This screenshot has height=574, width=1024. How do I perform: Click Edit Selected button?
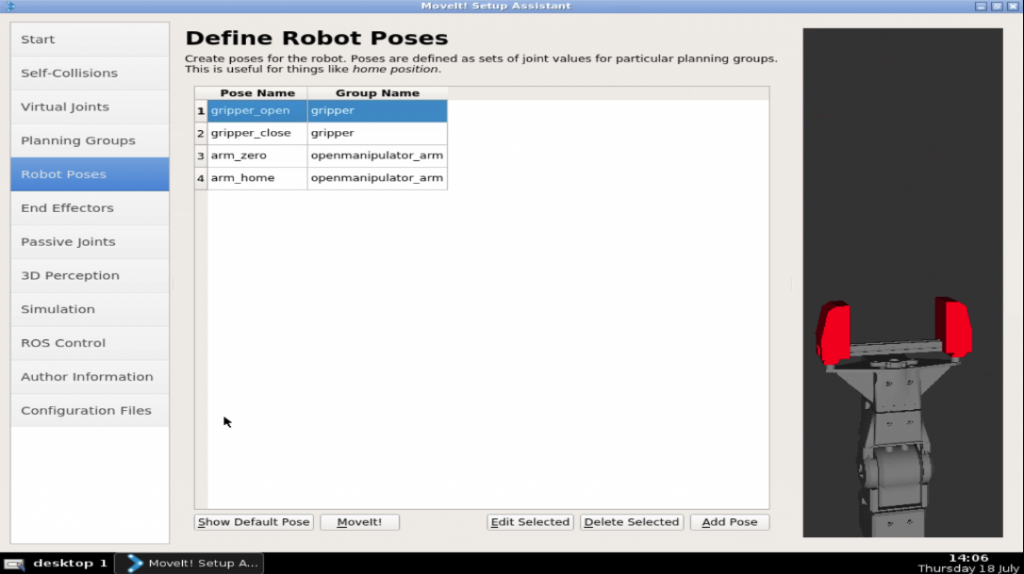[530, 522]
